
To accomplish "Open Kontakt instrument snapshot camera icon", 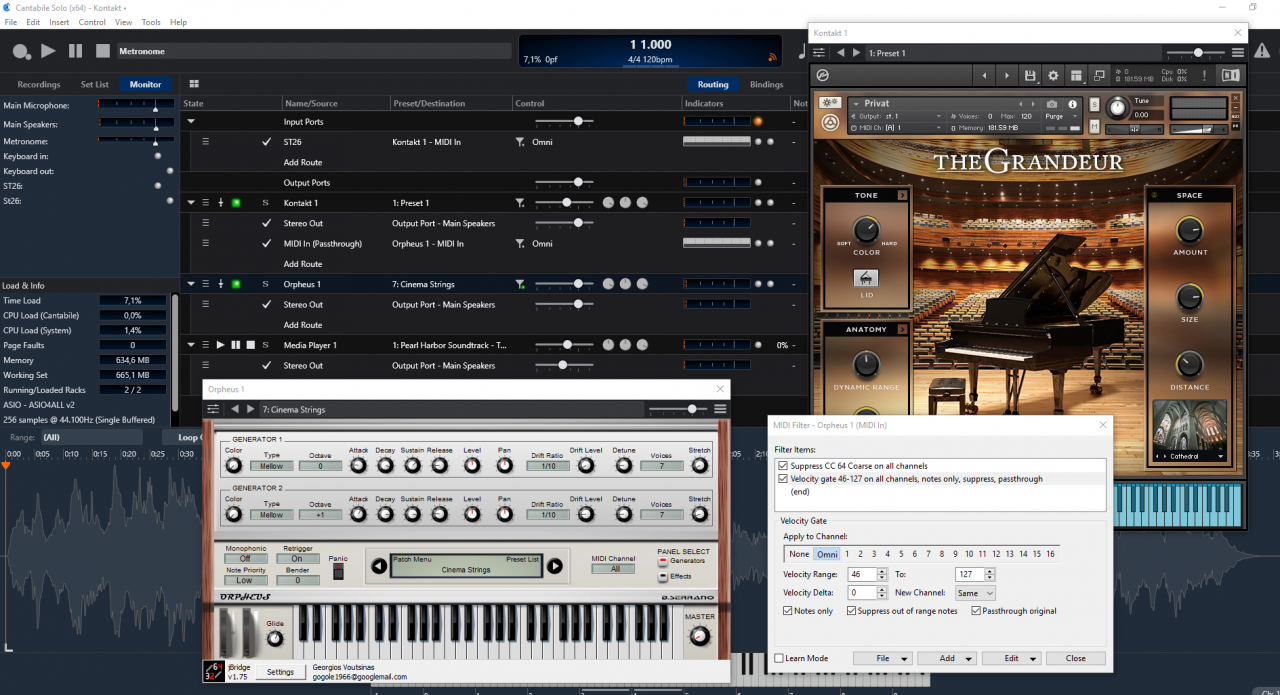I will pos(1052,104).
